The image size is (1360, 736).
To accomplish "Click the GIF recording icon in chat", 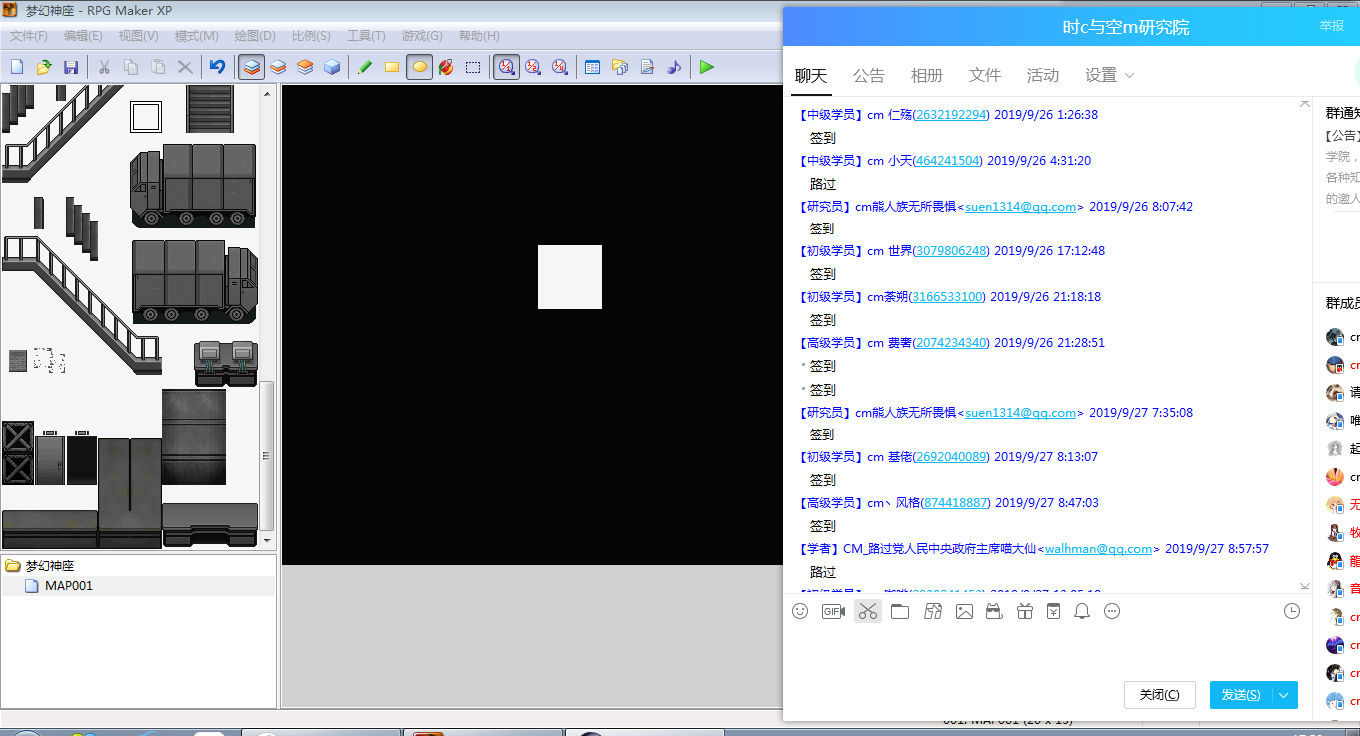I will 833,611.
